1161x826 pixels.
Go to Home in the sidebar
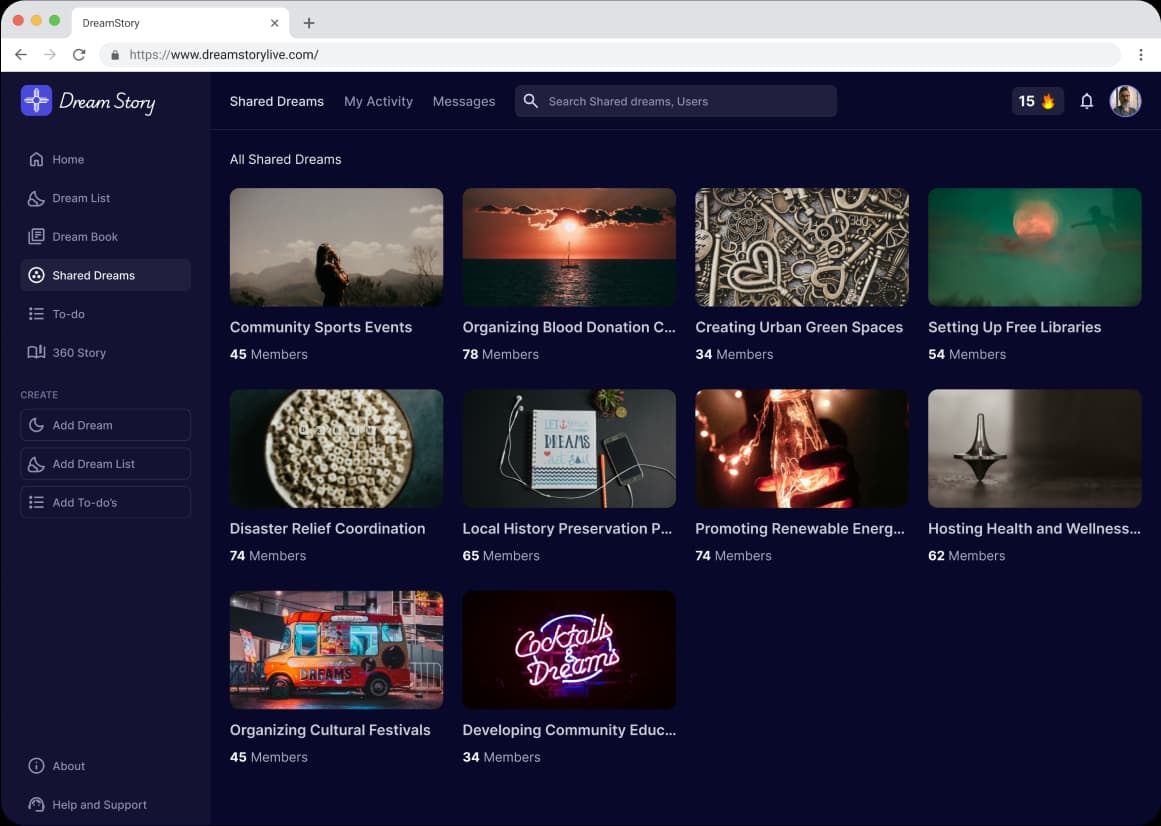(105, 159)
